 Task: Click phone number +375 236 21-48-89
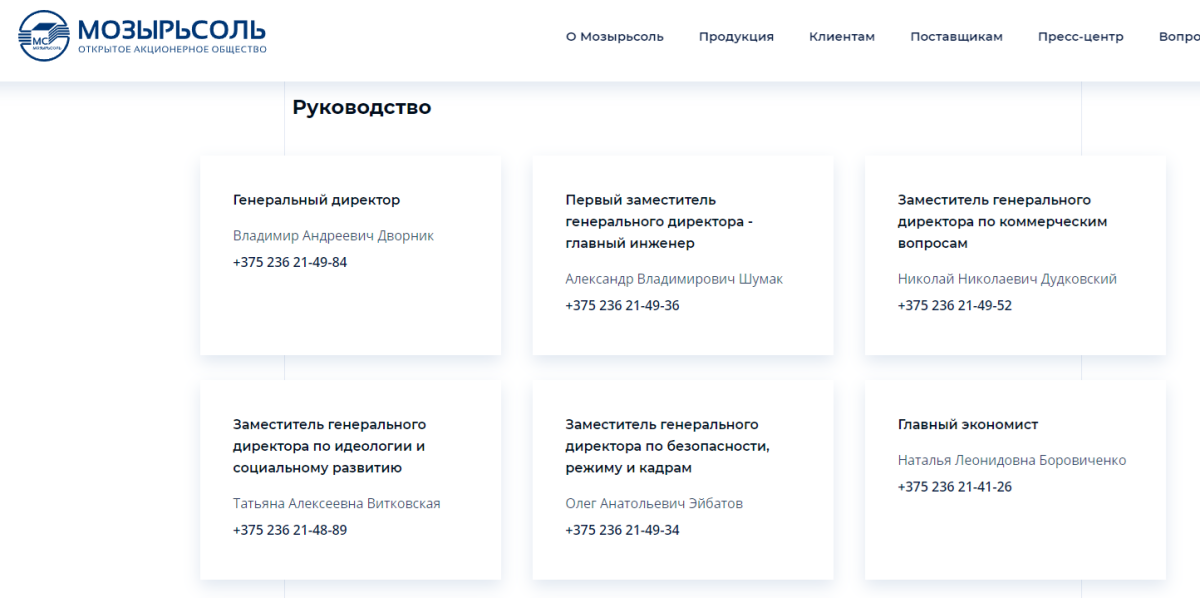pyautogui.click(x=290, y=530)
